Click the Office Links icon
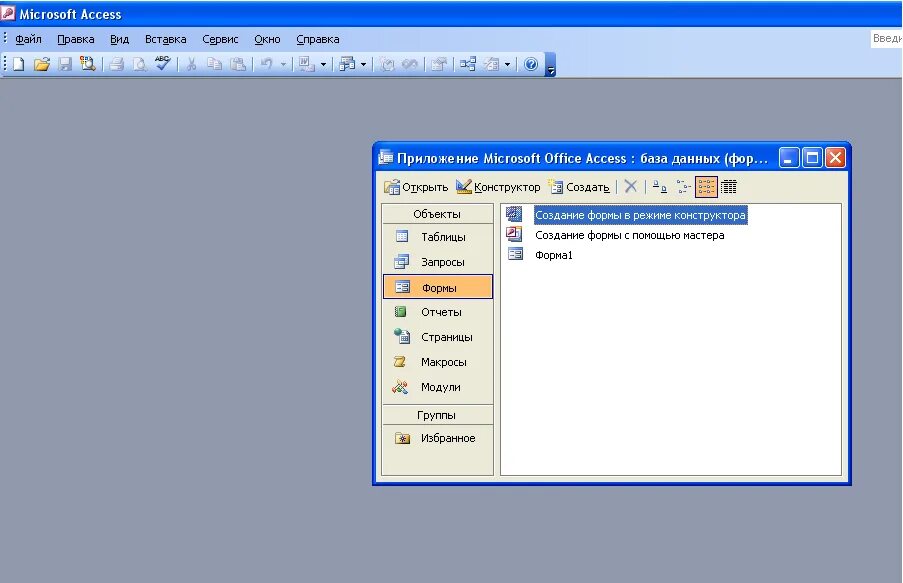The height and width of the screenshot is (583, 903). click(x=306, y=64)
